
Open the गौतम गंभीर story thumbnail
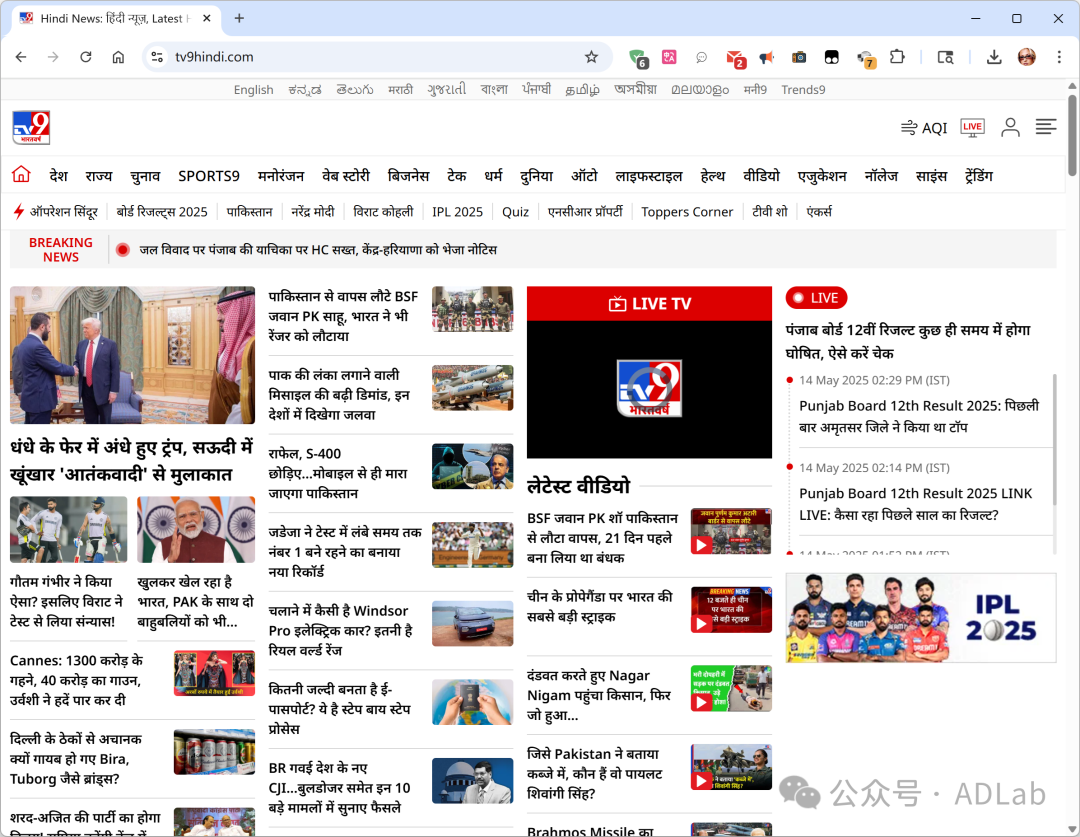pyautogui.click(x=68, y=530)
